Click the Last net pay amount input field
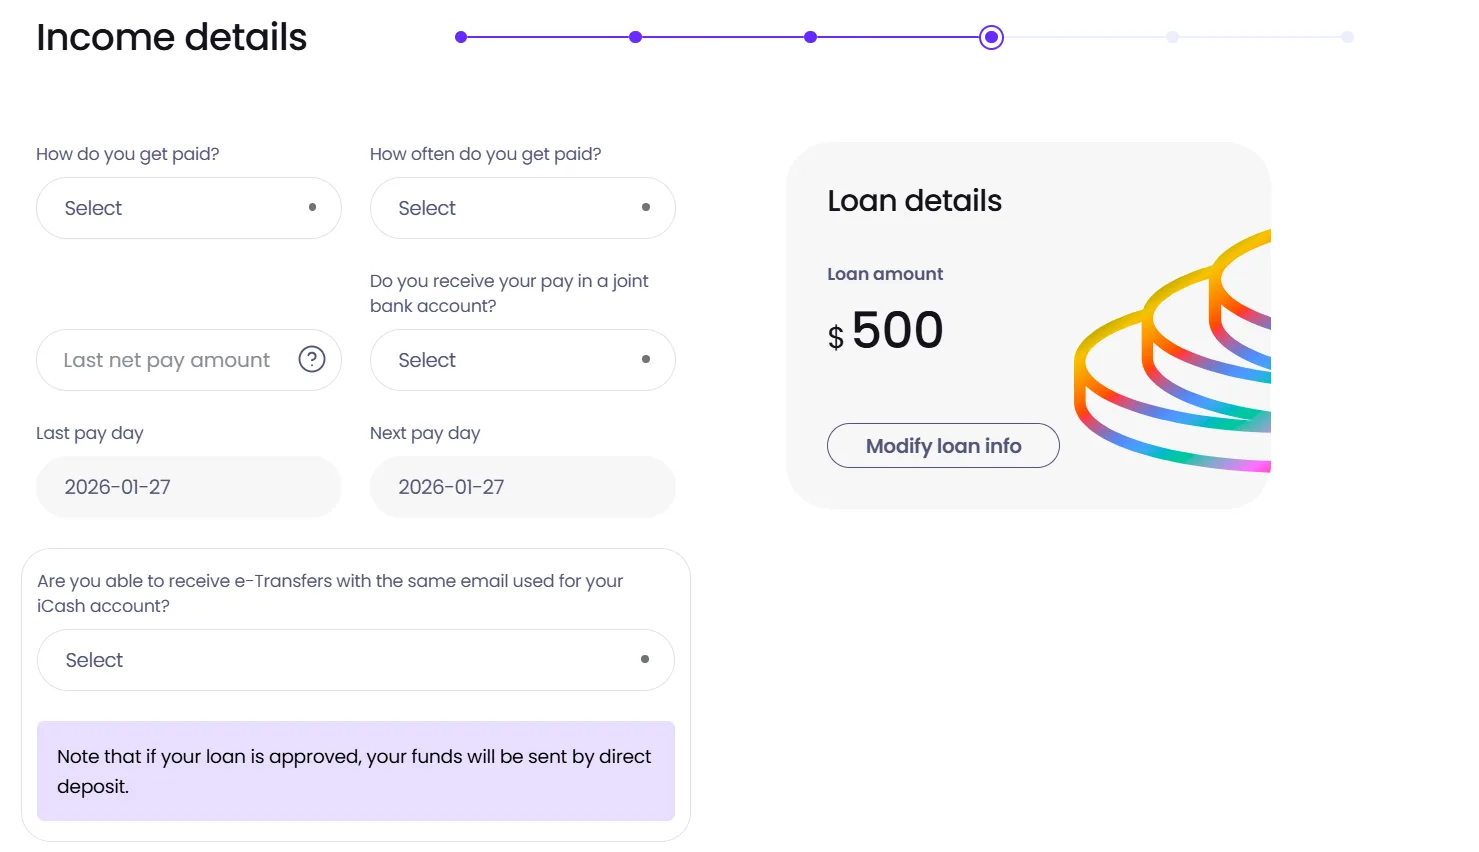Screen dimensions: 1479x852 click(x=165, y=359)
